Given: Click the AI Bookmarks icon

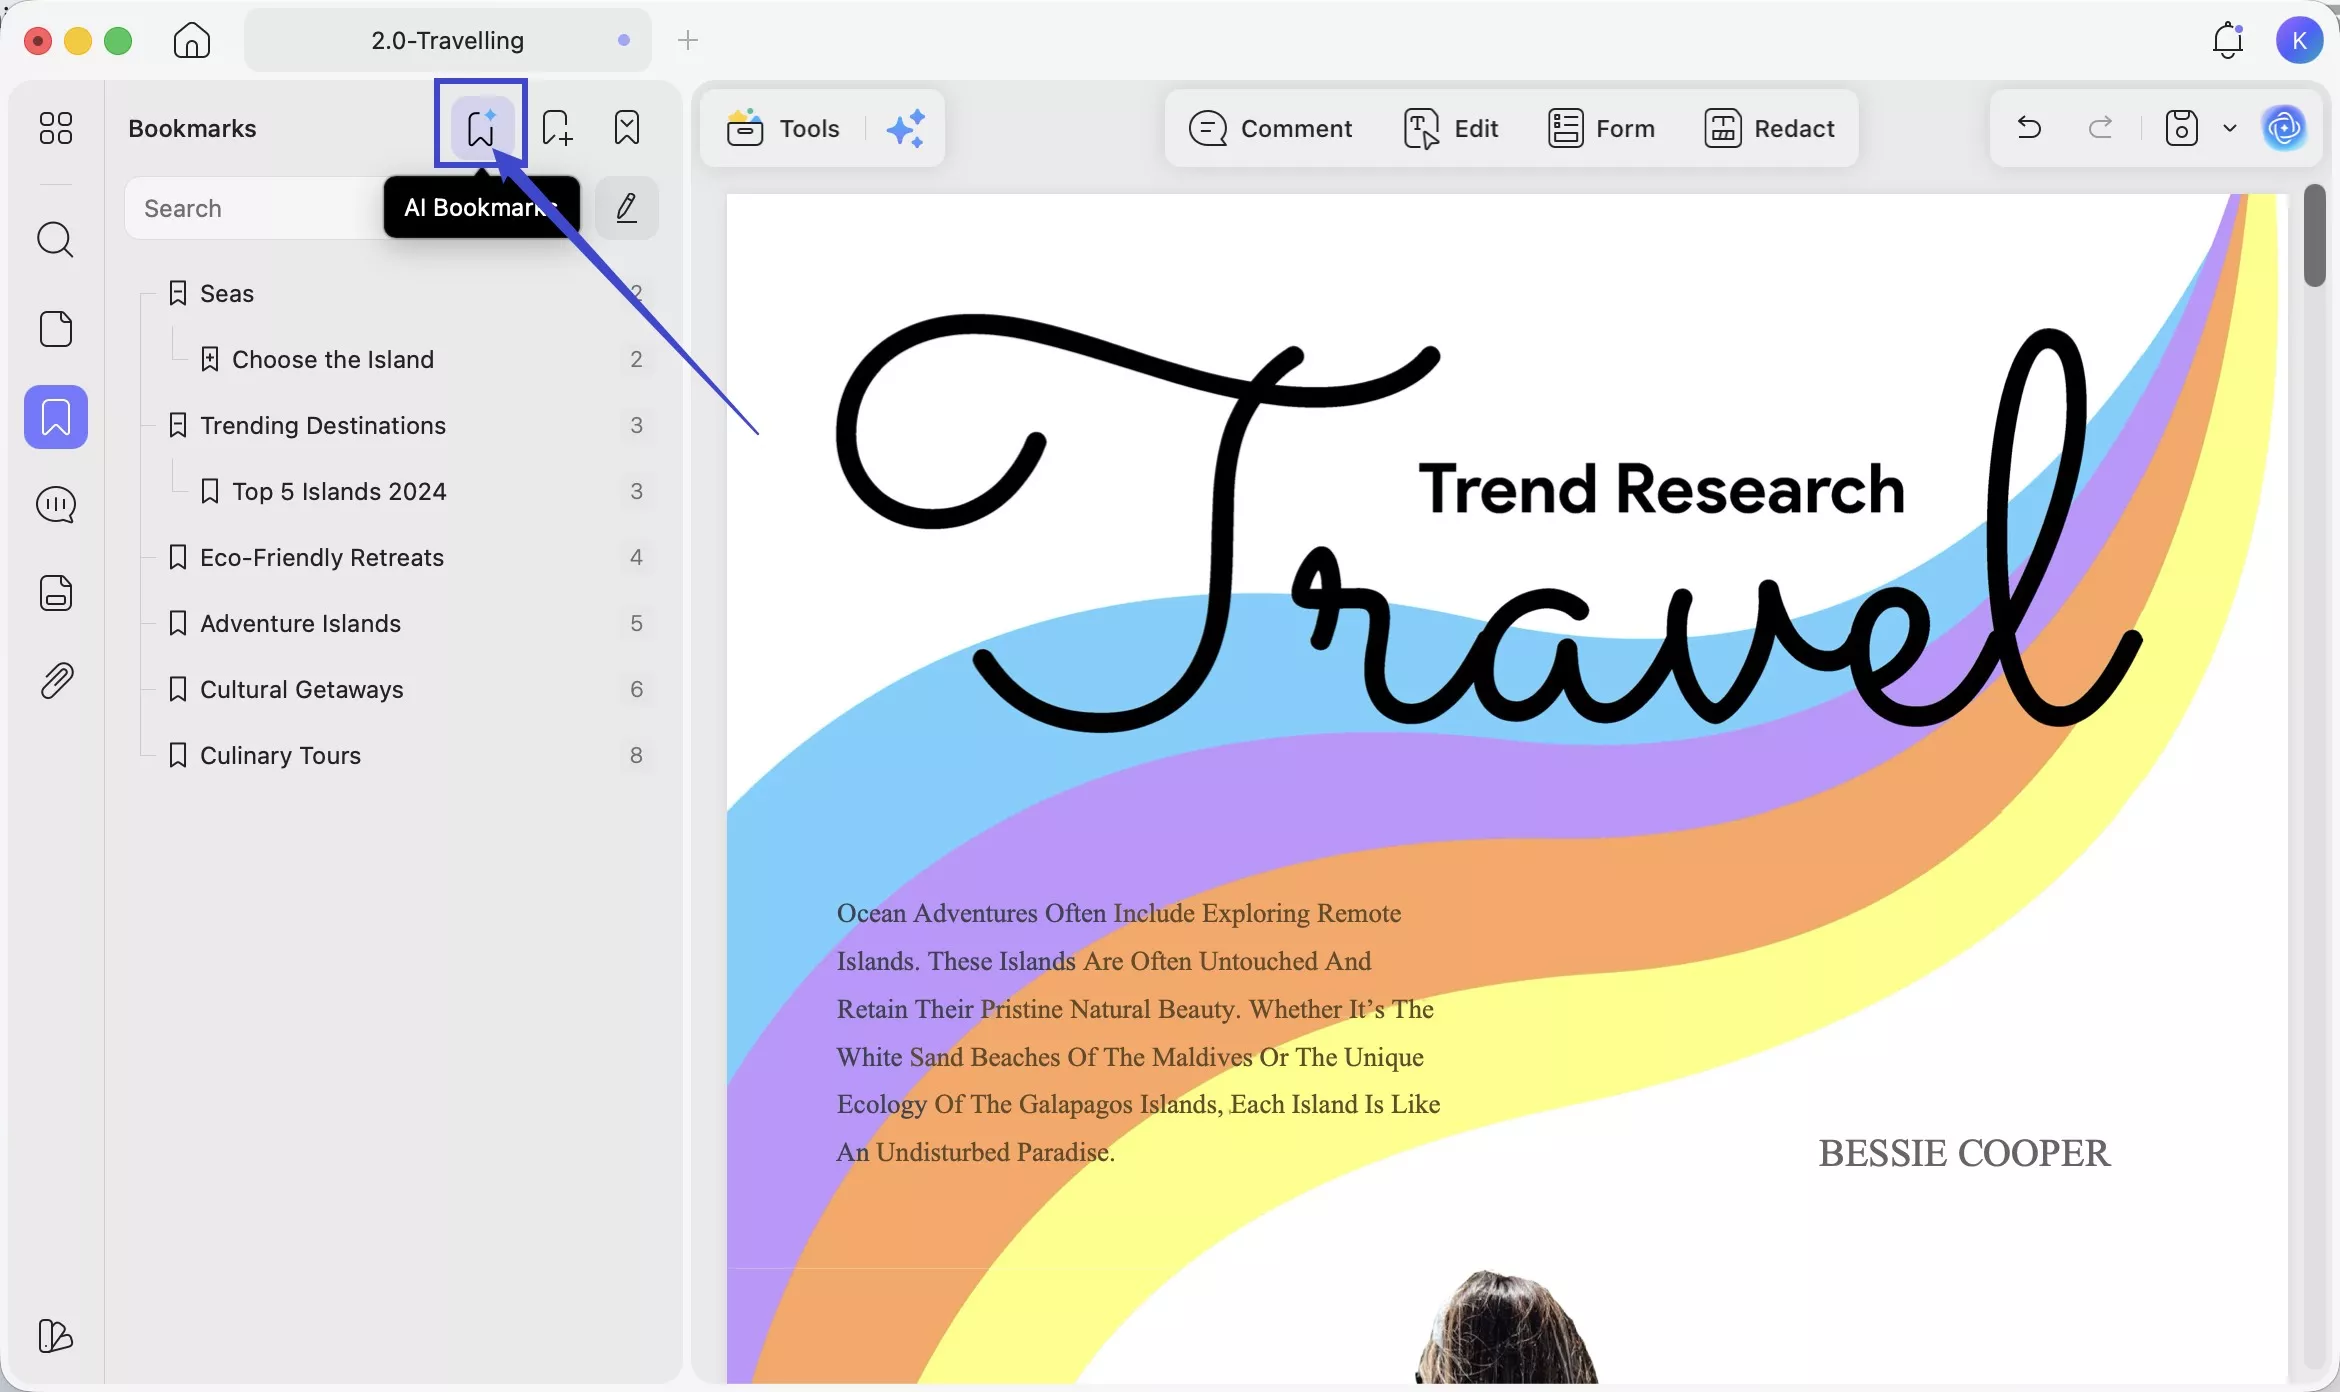Looking at the screenshot, I should tap(481, 127).
